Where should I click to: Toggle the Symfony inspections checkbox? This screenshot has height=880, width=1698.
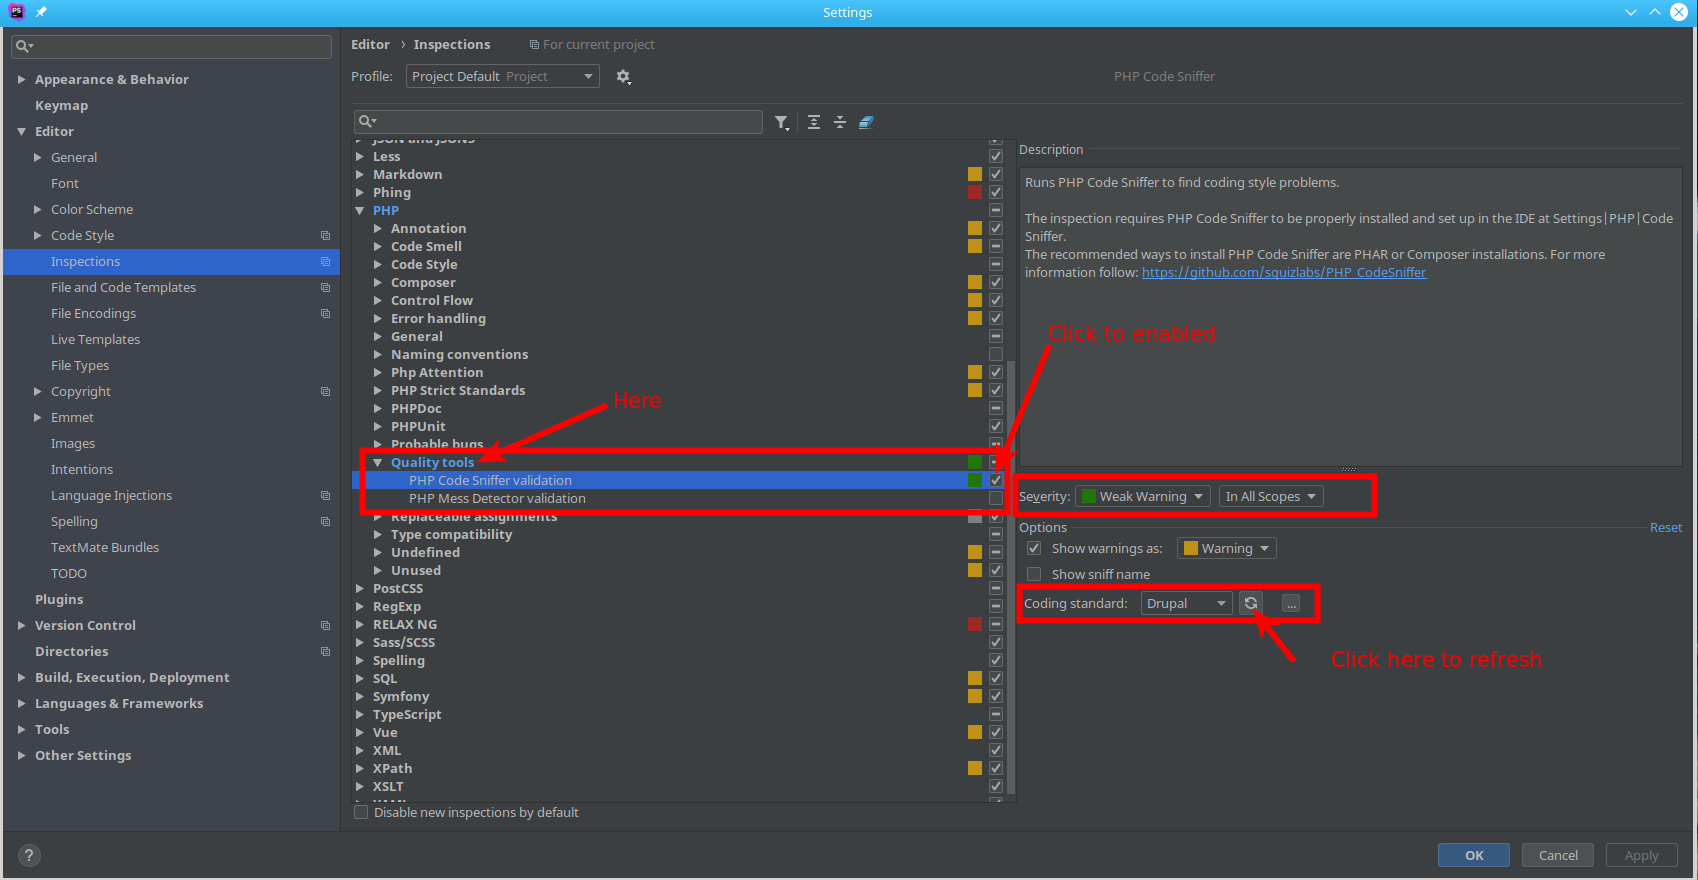tap(996, 696)
